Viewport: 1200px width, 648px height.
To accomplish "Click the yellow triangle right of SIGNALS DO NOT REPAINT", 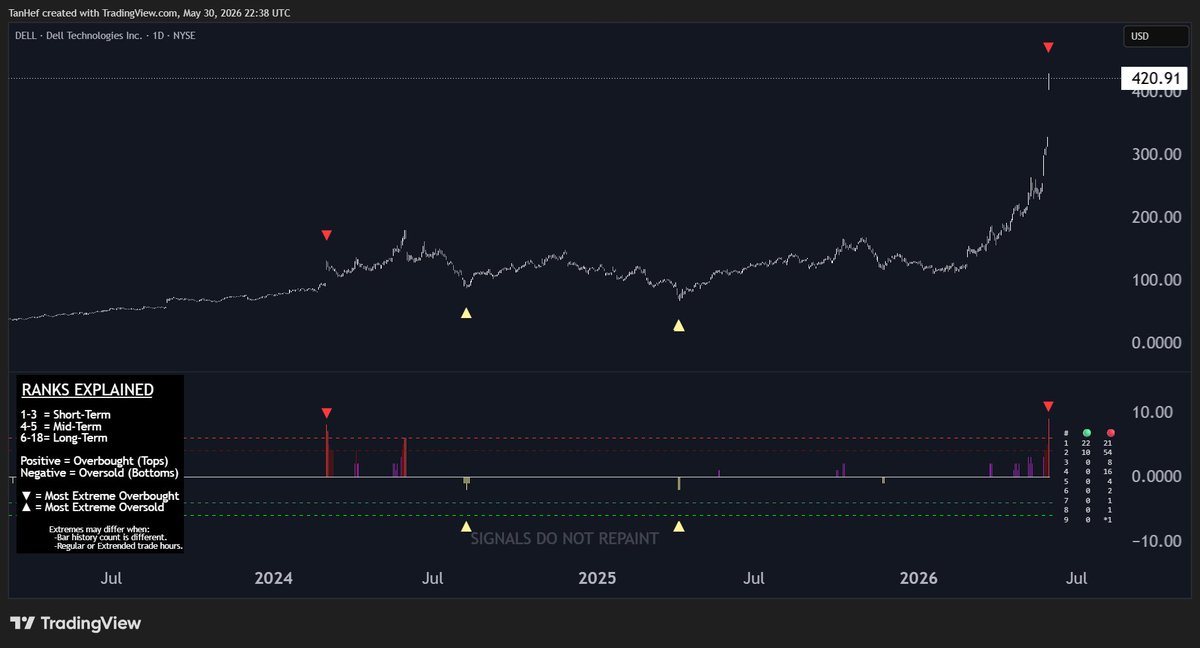I will 679,526.
